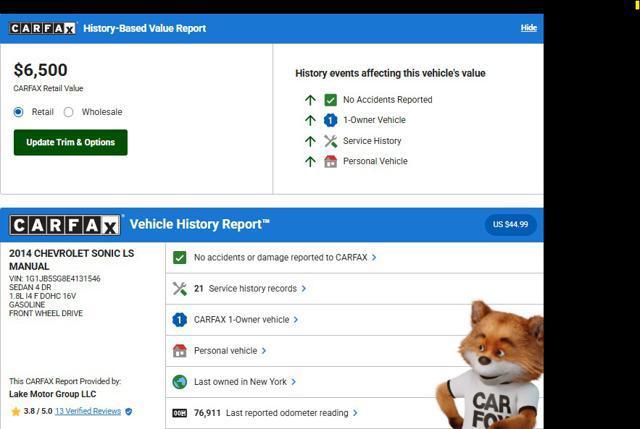Screen dimensions: 640x429
Task: Click No Accidents Reported event label
Action: tap(387, 100)
